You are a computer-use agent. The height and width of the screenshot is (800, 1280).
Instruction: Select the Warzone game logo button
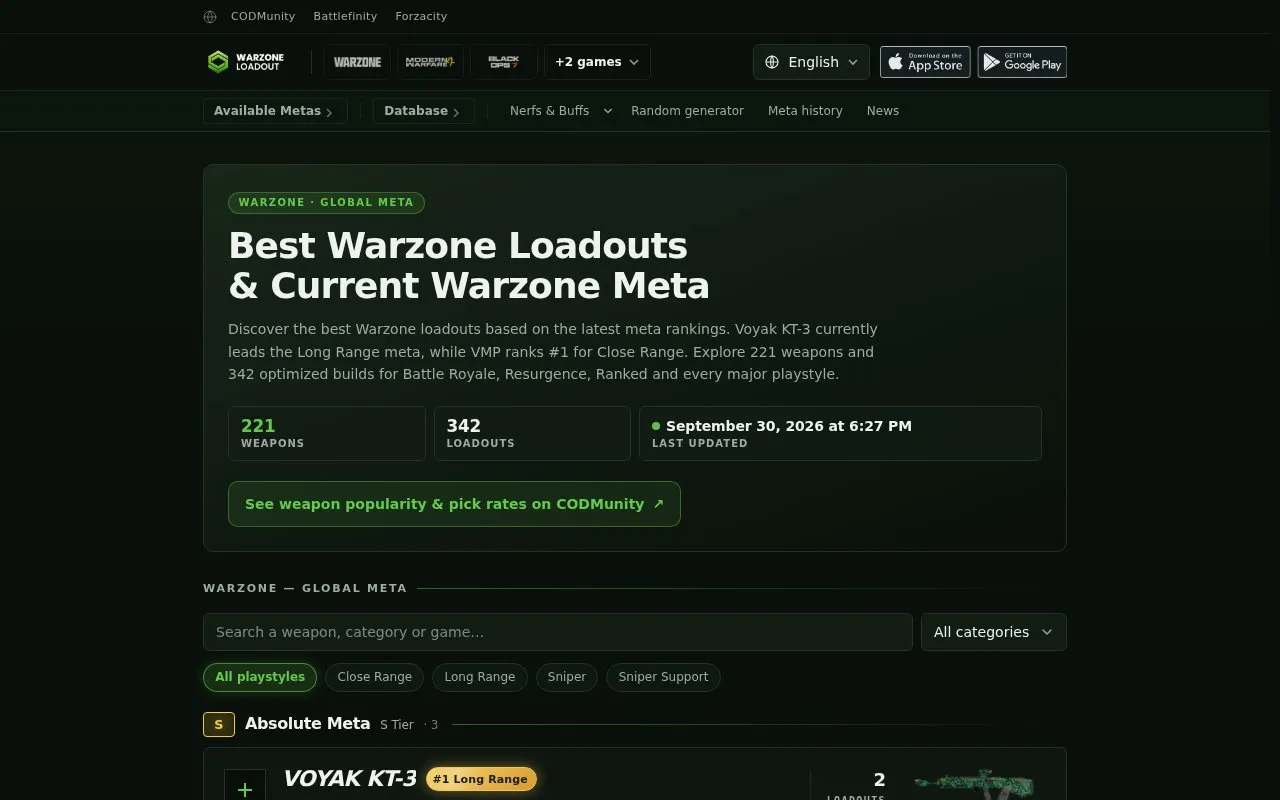point(357,62)
